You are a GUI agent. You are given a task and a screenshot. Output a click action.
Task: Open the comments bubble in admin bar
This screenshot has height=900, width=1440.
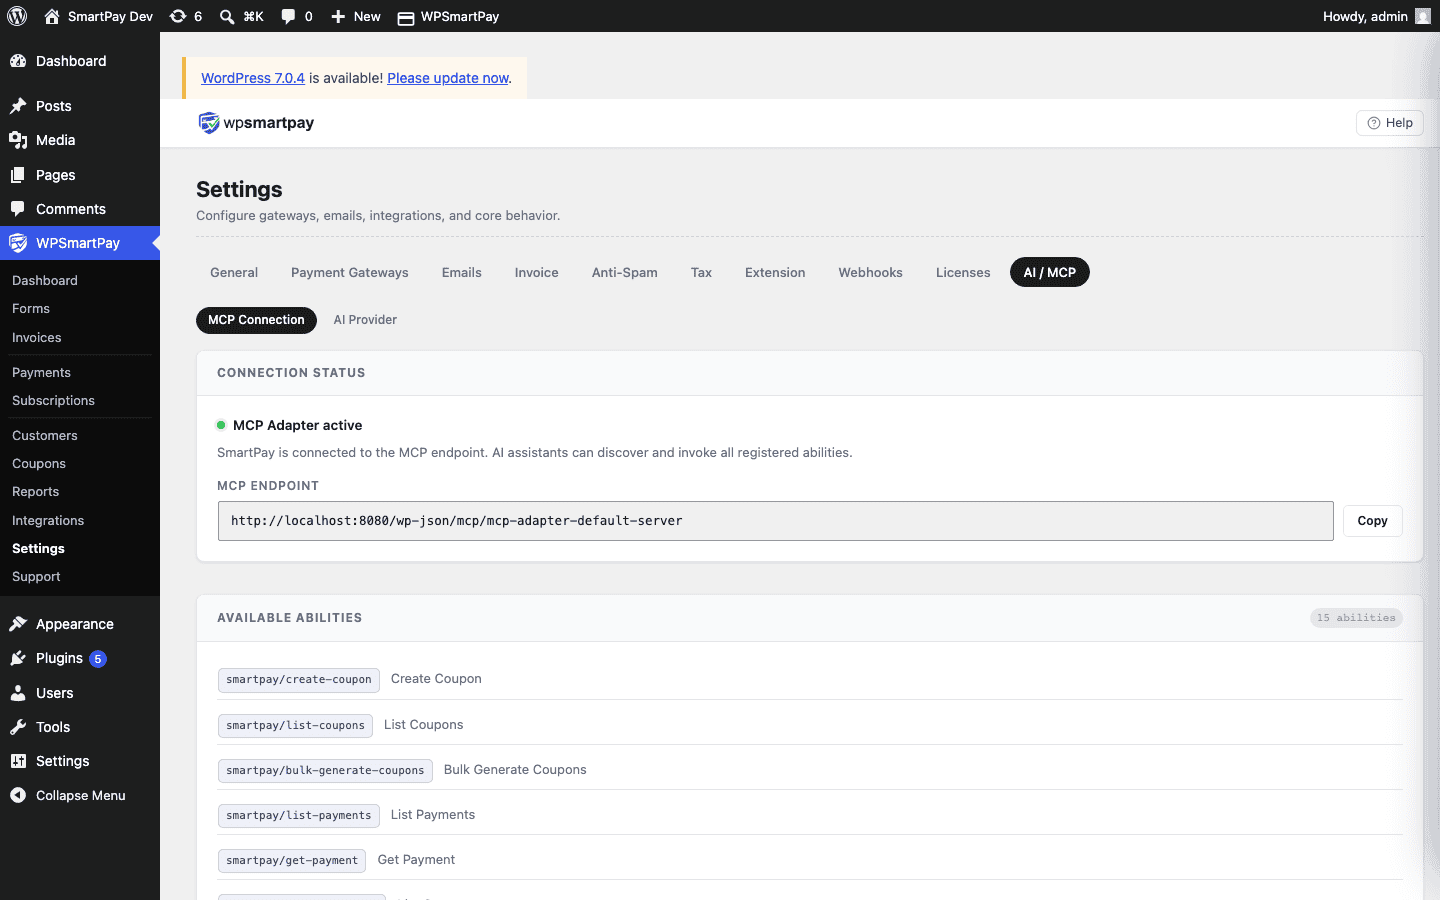[x=296, y=16]
